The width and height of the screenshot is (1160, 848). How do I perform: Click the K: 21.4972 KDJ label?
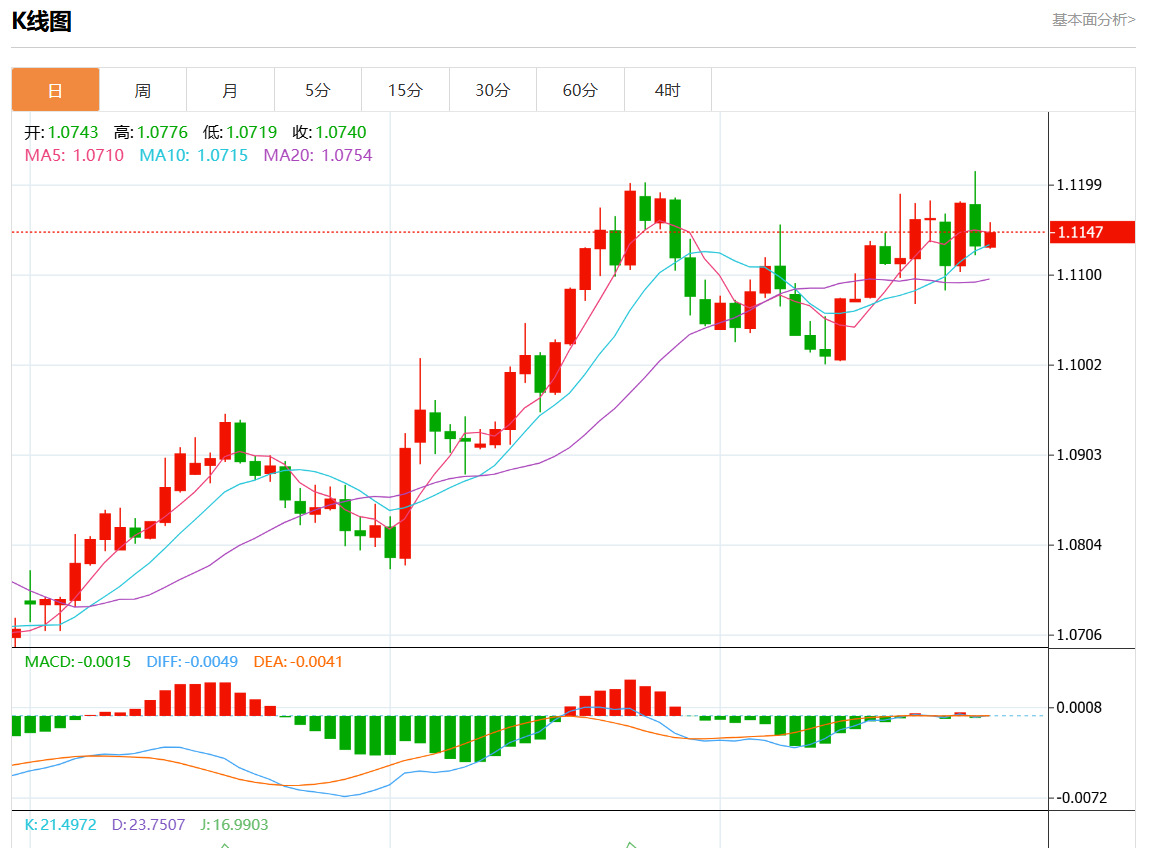click(x=61, y=824)
